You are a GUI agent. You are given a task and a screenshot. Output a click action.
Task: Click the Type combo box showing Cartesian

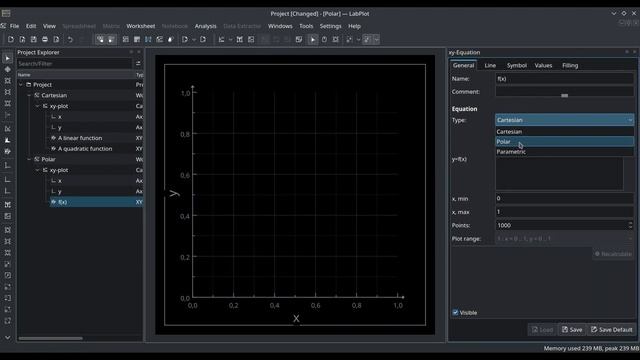564,120
